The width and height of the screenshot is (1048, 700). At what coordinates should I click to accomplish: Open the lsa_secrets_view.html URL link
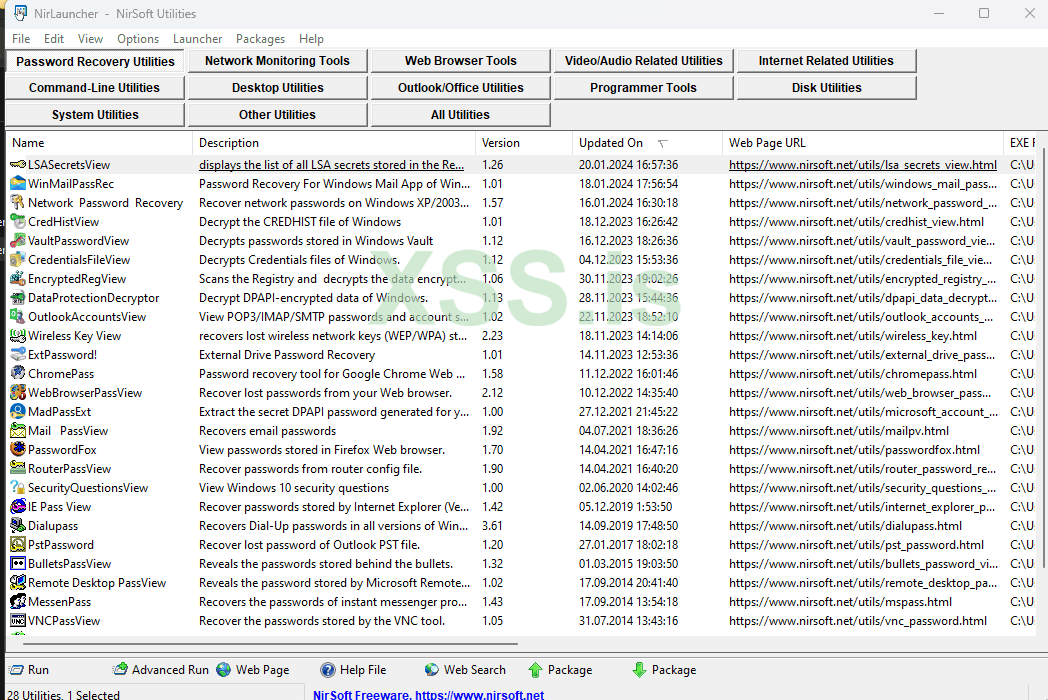(x=862, y=164)
